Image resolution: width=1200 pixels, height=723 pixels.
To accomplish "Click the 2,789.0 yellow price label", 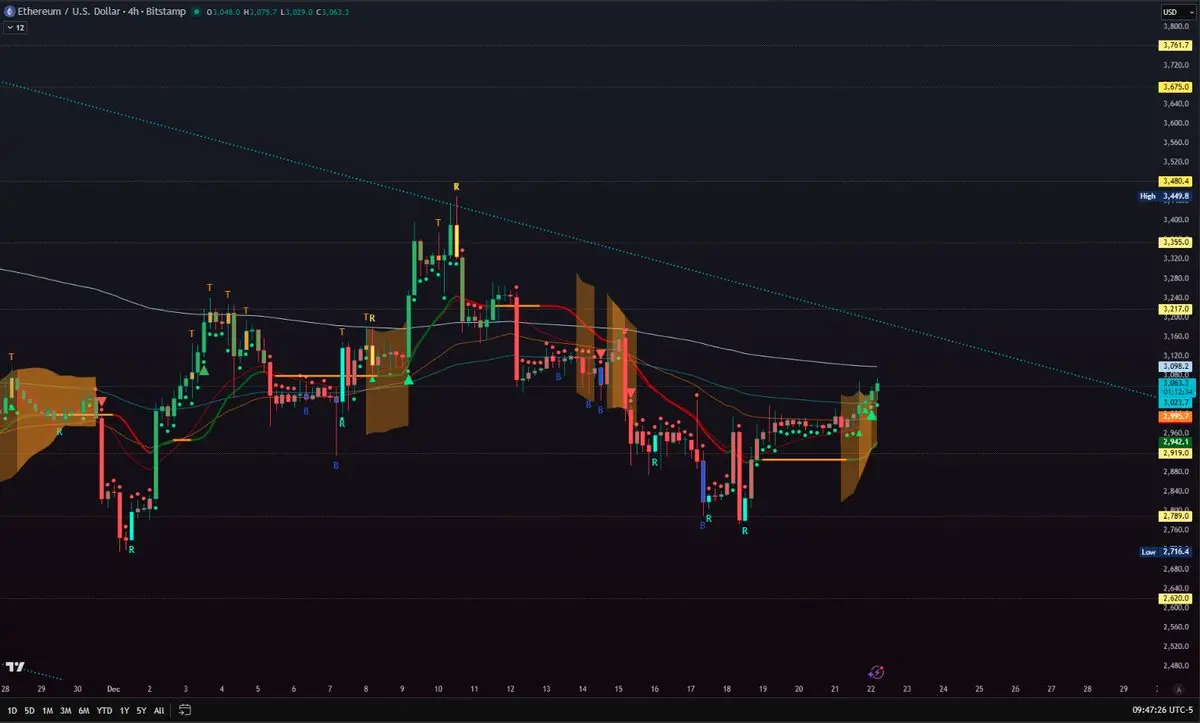I will [1173, 516].
